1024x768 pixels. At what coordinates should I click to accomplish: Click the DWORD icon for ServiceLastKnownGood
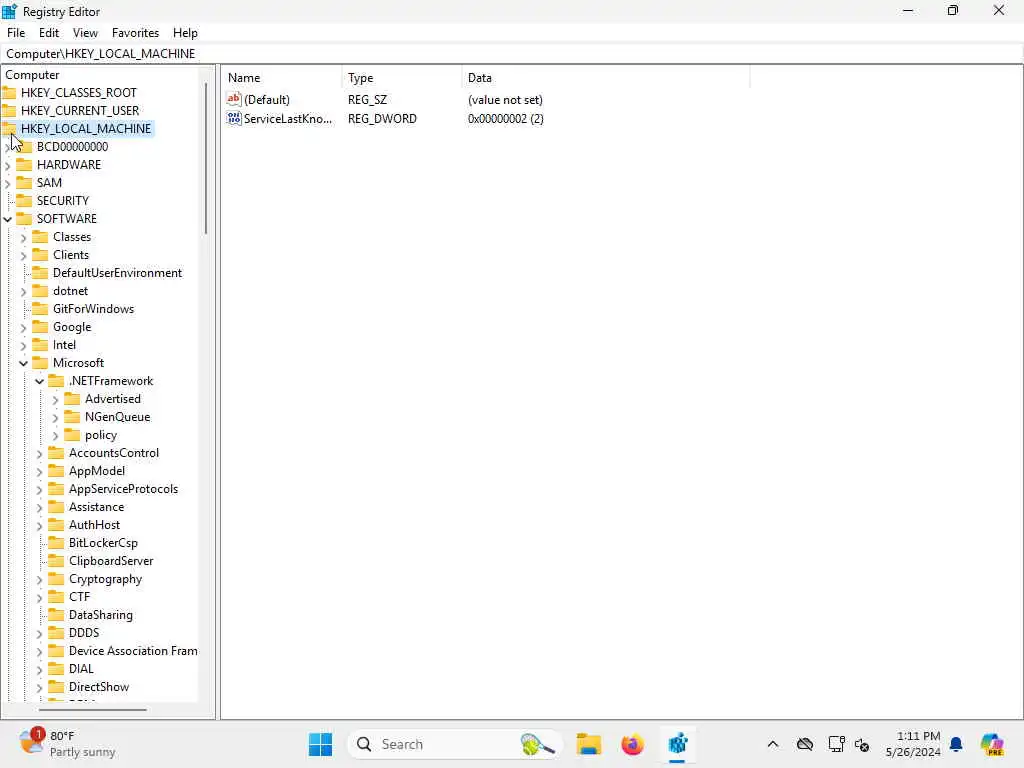(234, 118)
